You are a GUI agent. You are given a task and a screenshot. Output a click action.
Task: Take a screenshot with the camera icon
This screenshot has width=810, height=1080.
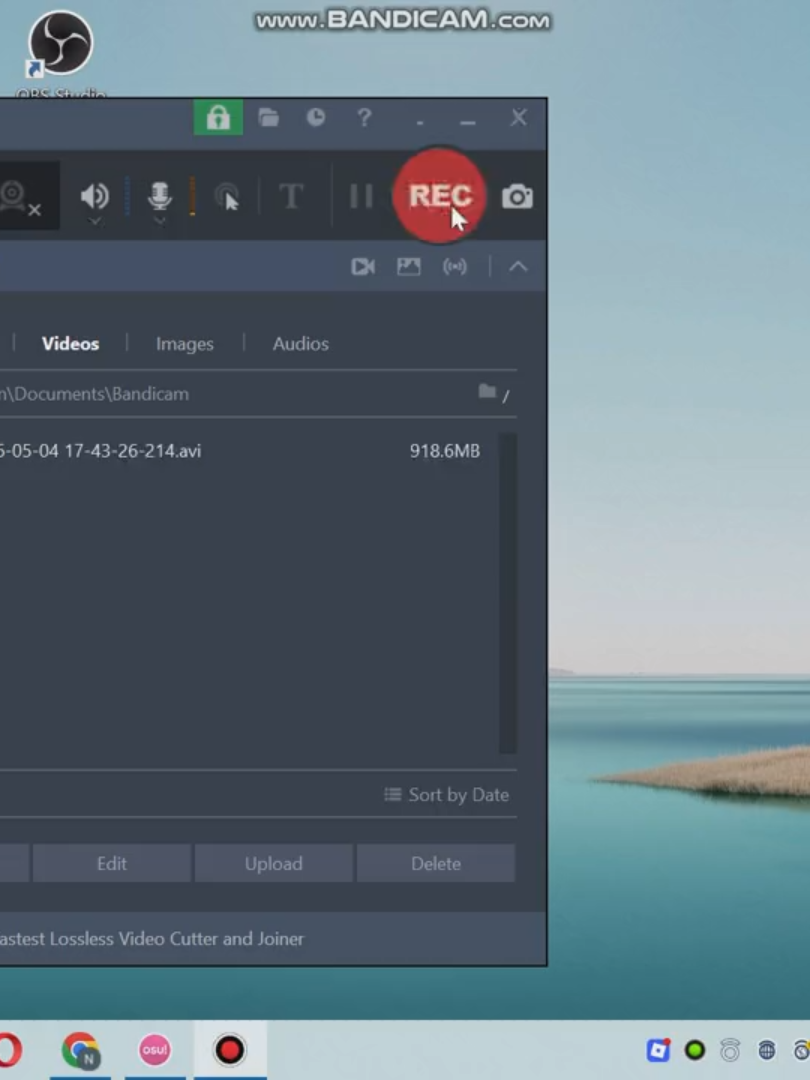pos(517,197)
